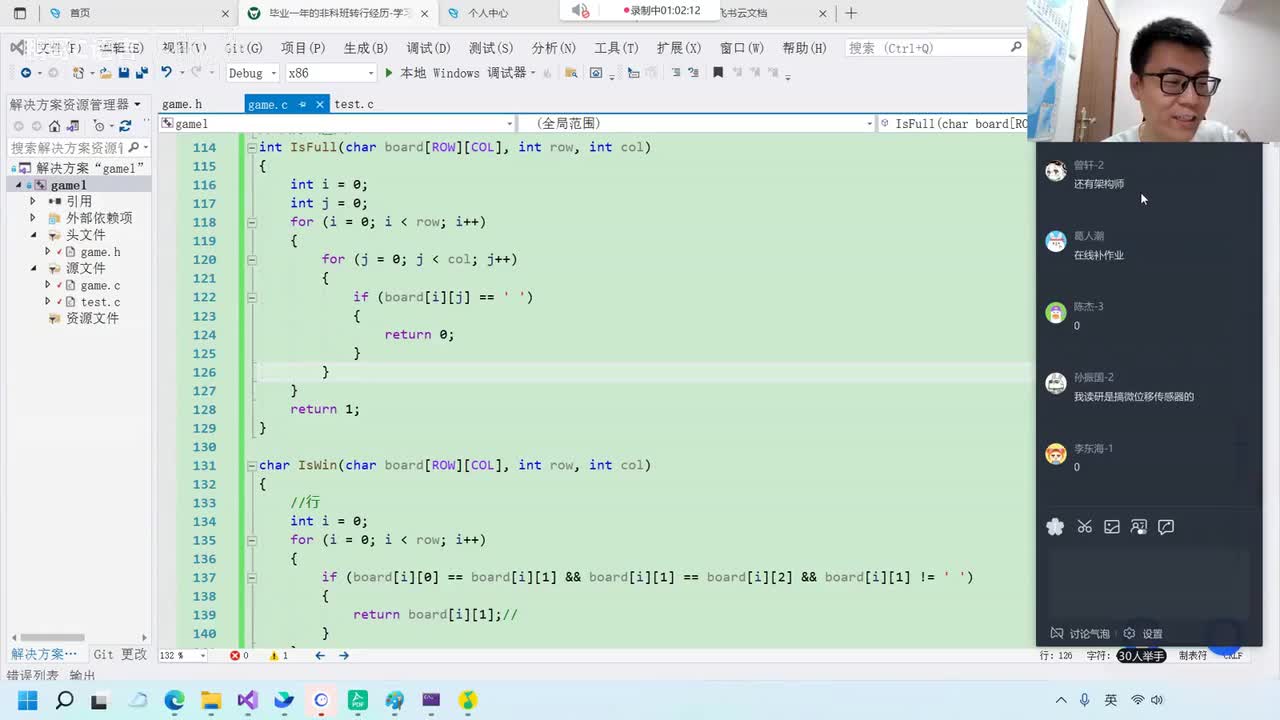This screenshot has width=1280, height=720.
Task: Start debugging with the green play arrow
Action: (389, 73)
